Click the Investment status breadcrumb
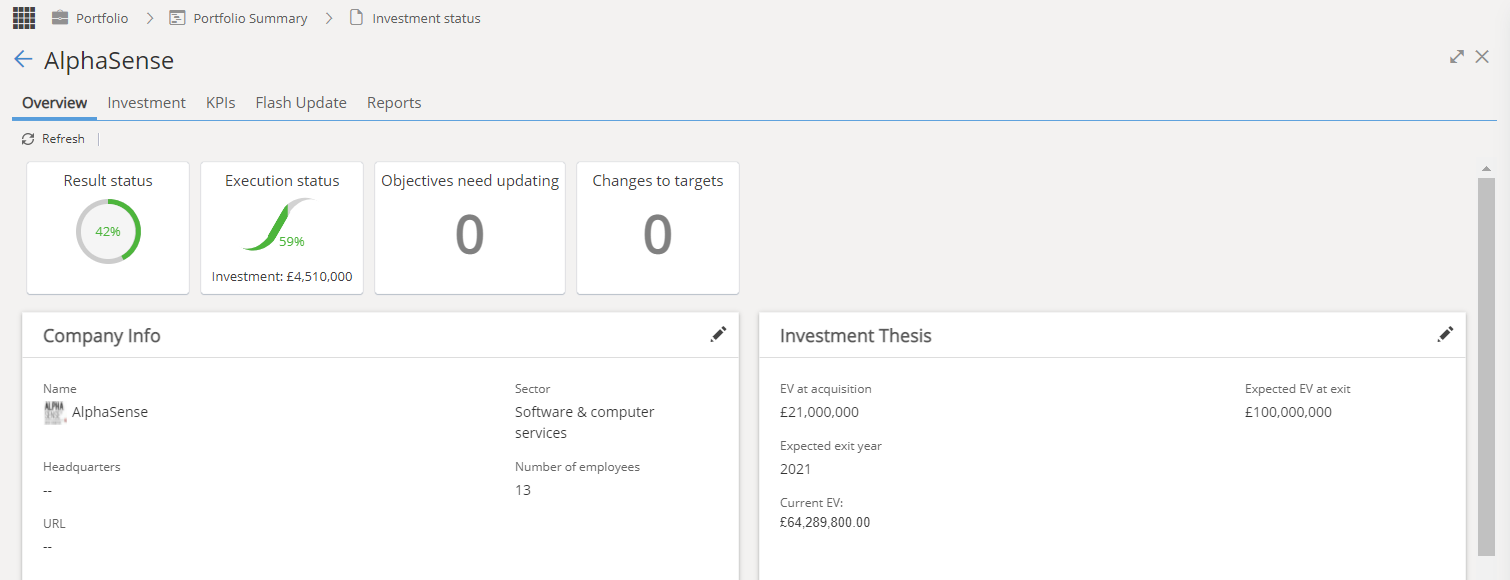The width and height of the screenshot is (1510, 580). pyautogui.click(x=426, y=18)
